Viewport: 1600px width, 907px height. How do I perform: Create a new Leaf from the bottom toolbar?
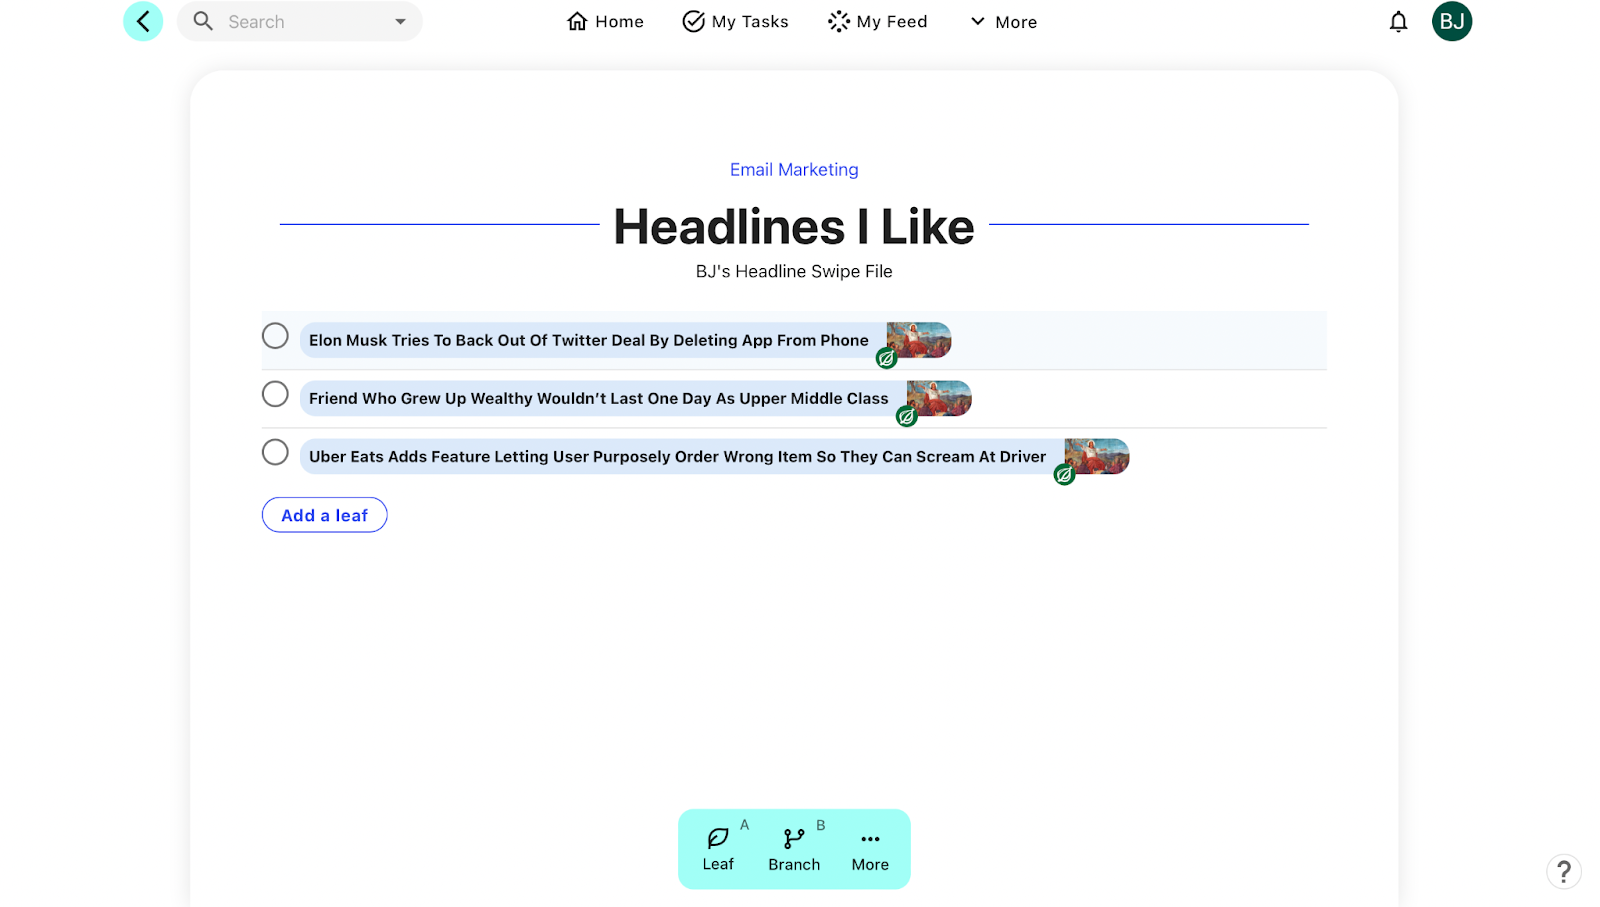click(718, 849)
